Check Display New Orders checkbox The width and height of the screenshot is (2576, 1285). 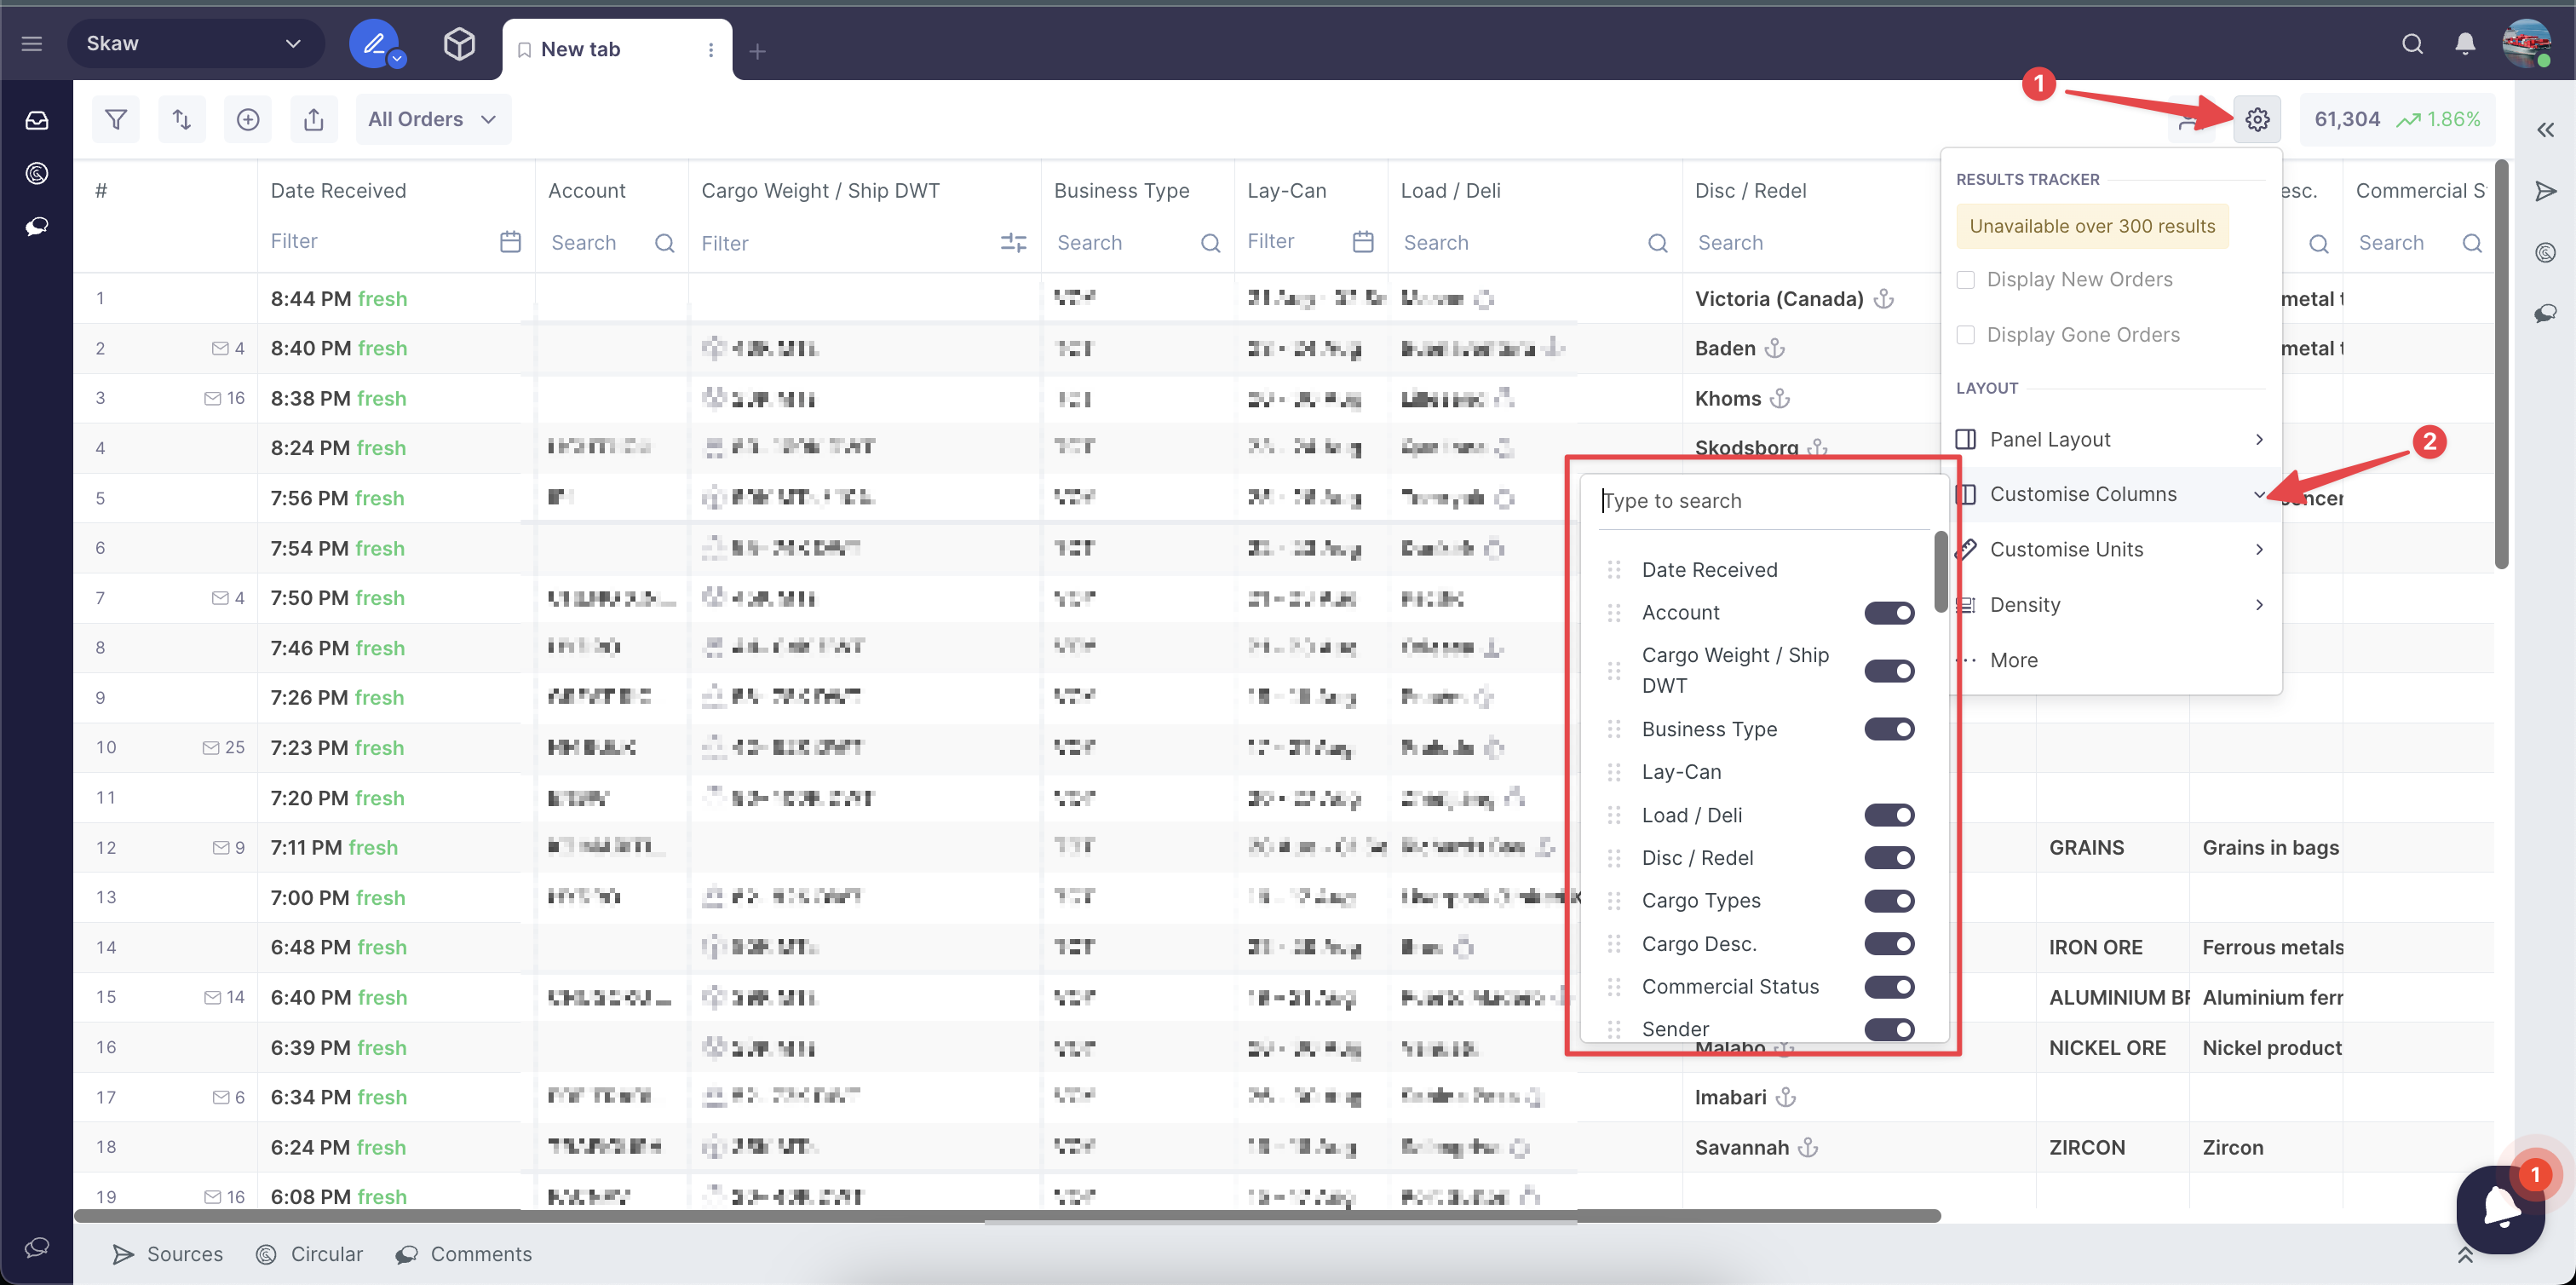pos(1965,279)
